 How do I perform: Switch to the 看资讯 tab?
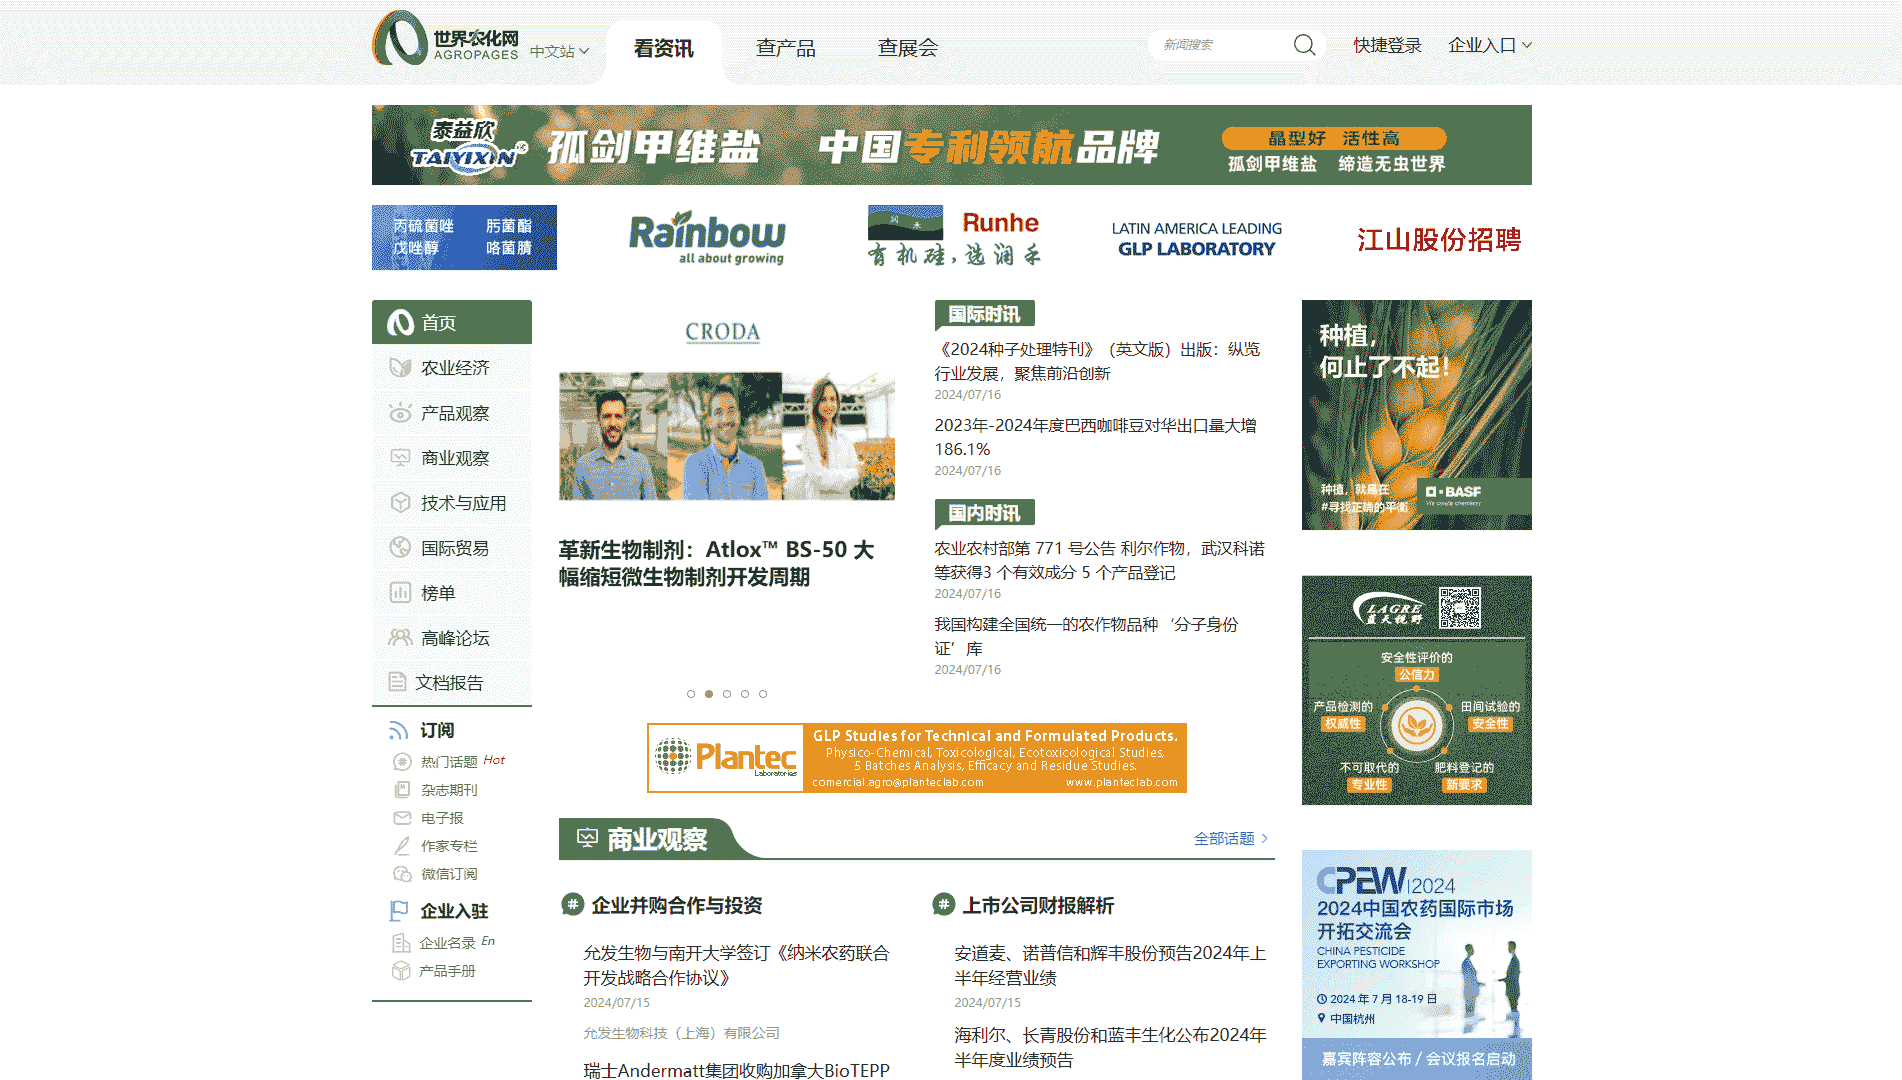click(x=663, y=48)
